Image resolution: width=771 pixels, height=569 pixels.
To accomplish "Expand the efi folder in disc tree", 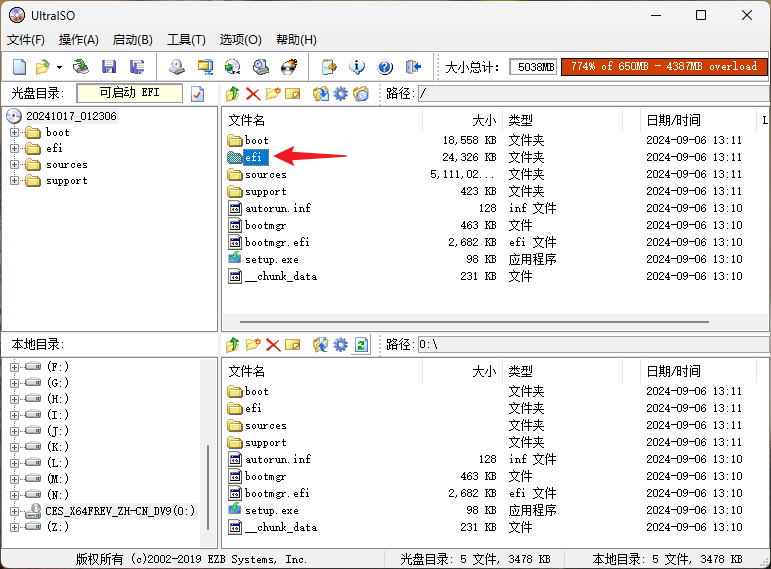I will coord(14,149).
